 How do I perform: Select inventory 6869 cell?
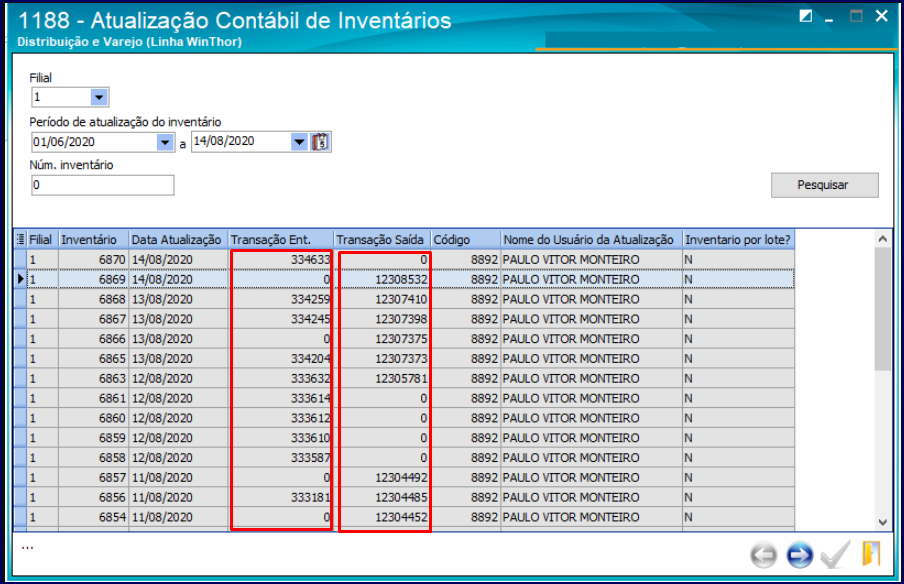pos(93,280)
